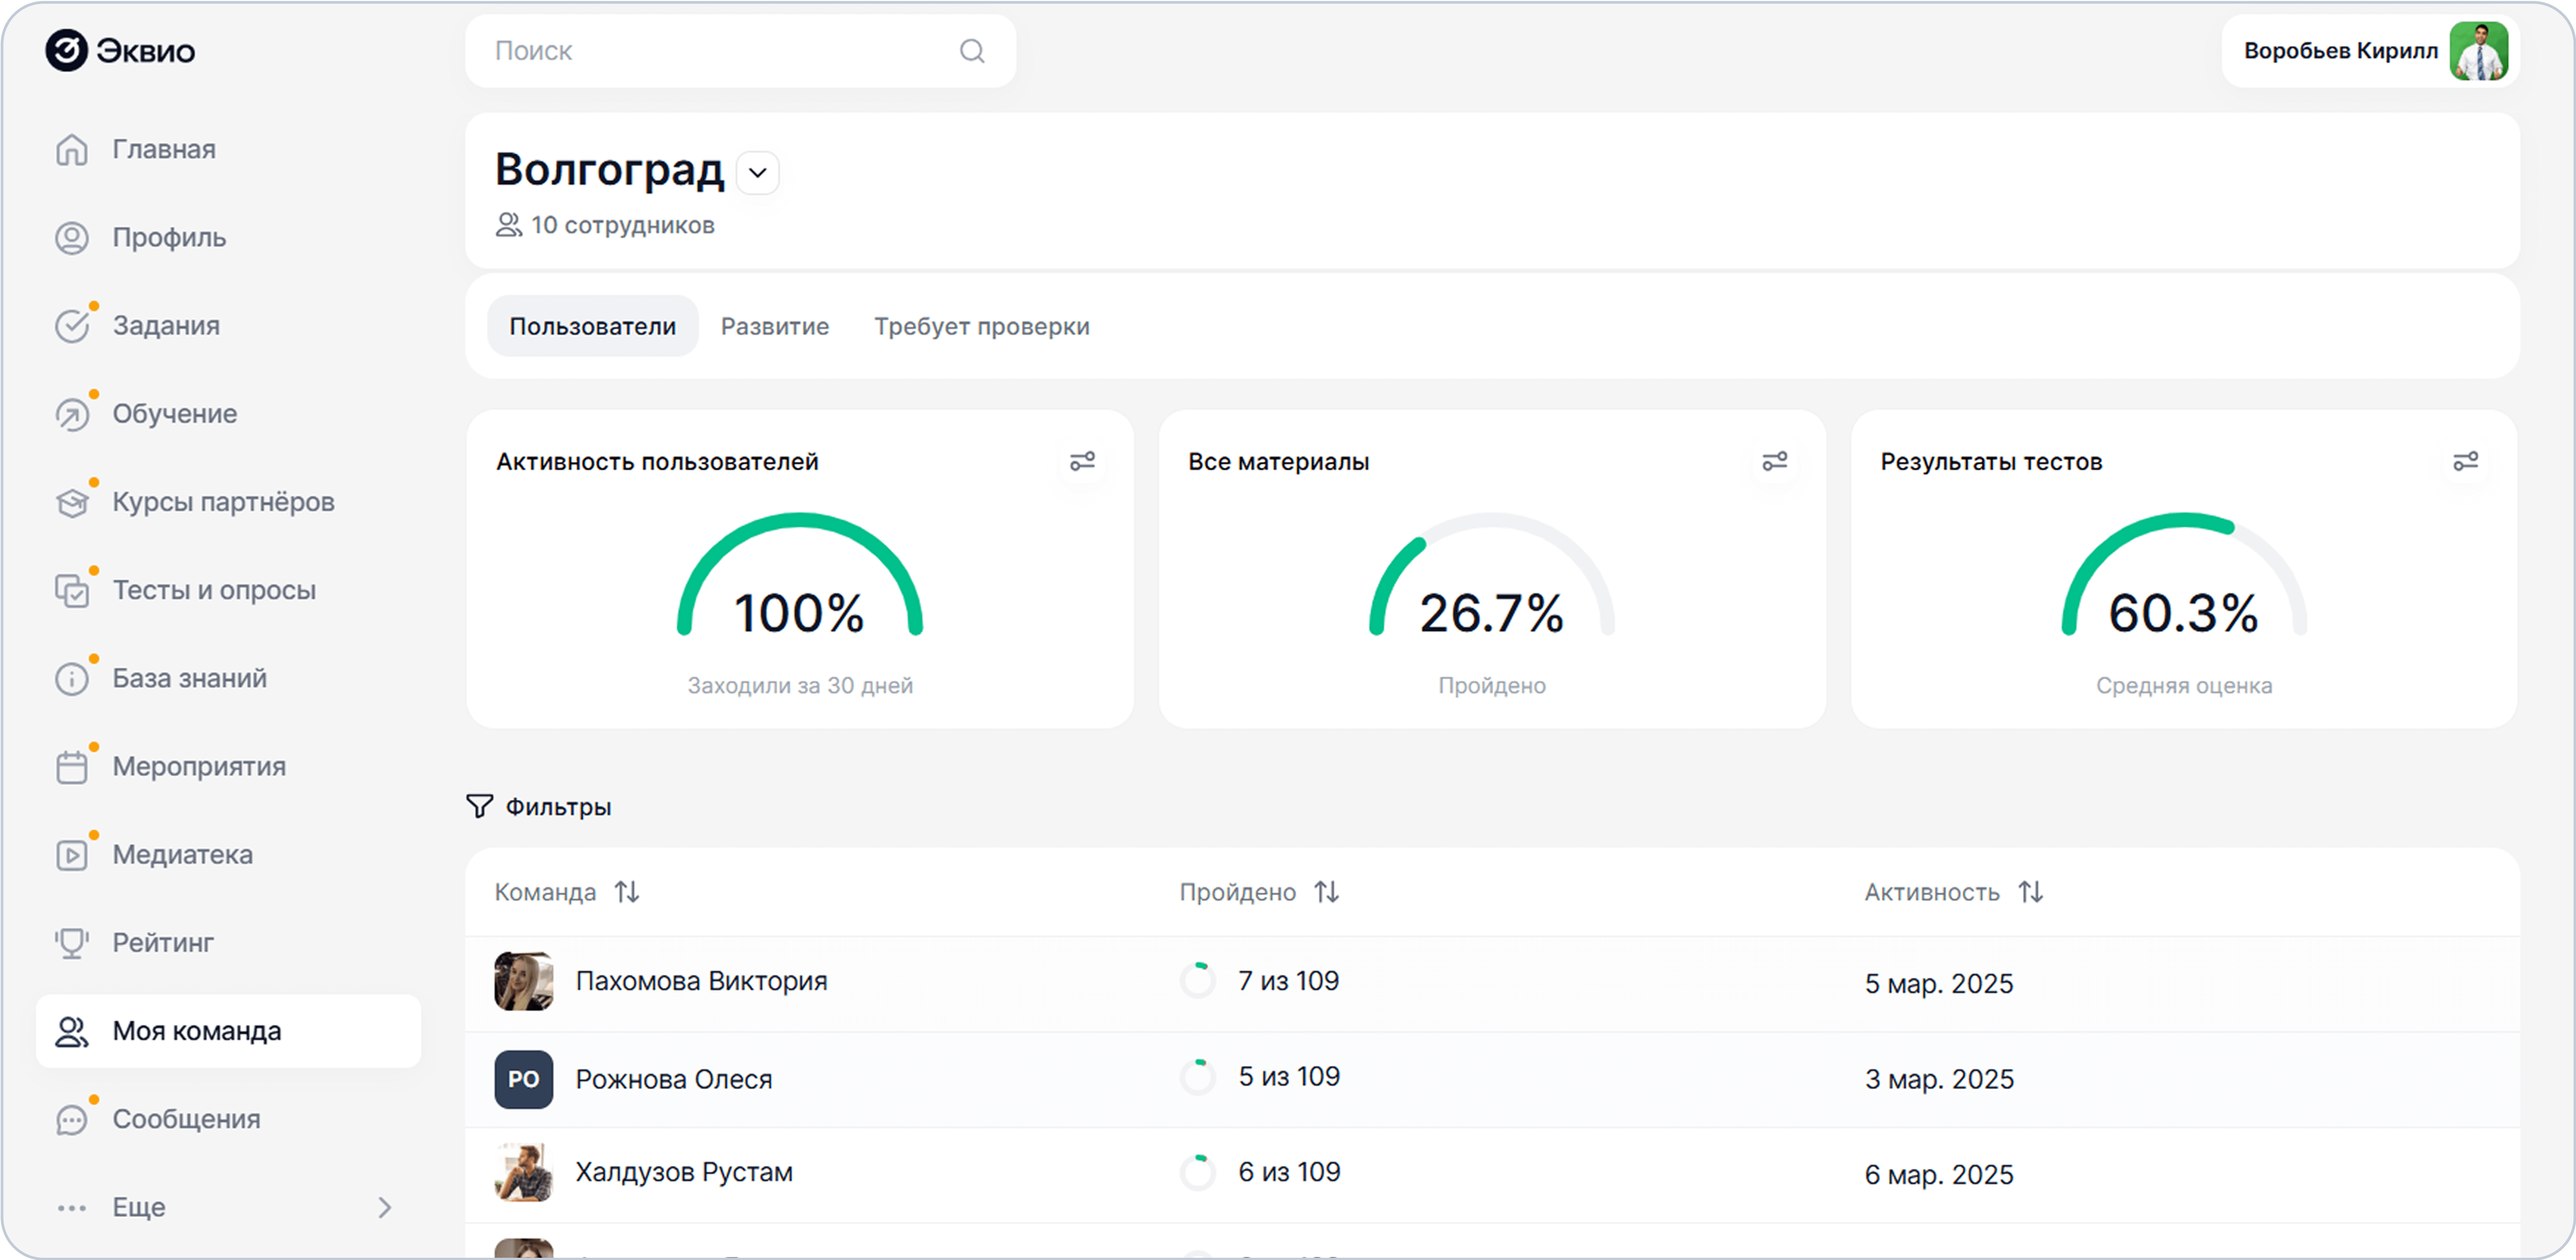2576x1260 pixels.
Task: Click the 6 мар. 2025 date
Action: tap(1939, 1175)
